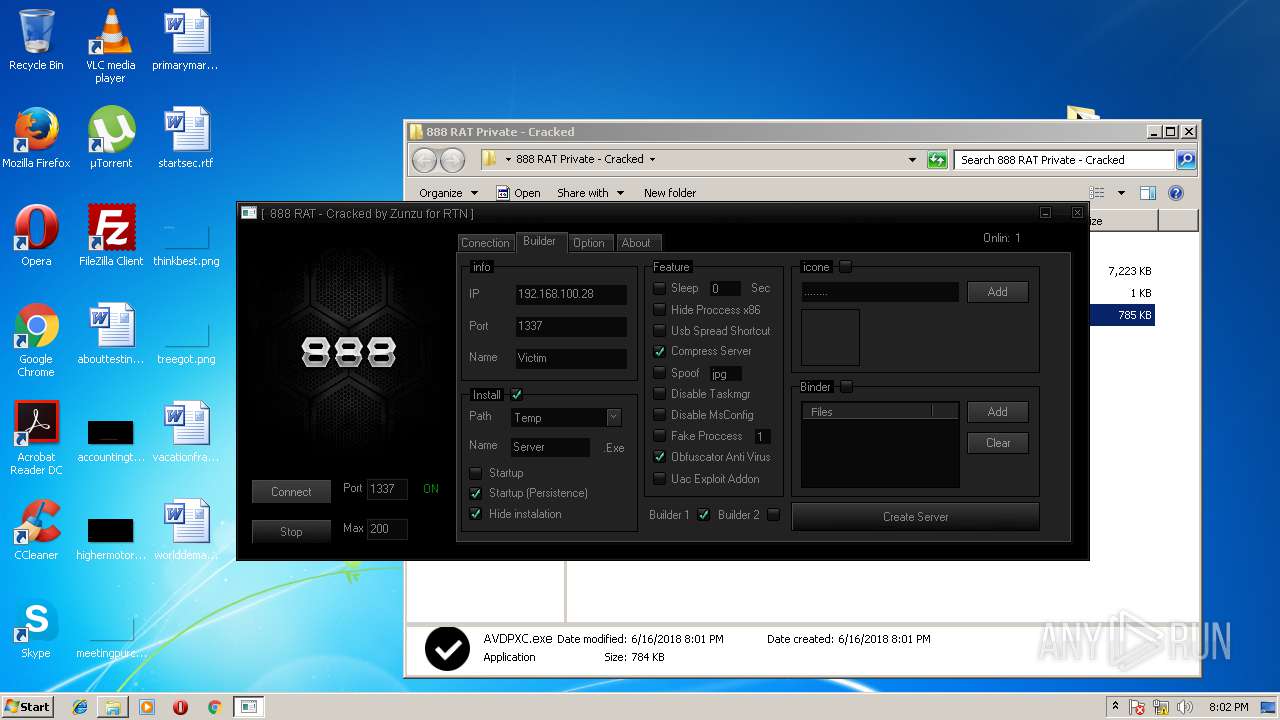1280x720 pixels.
Task: Launch CCleaner desktop shortcut
Action: pos(36,530)
